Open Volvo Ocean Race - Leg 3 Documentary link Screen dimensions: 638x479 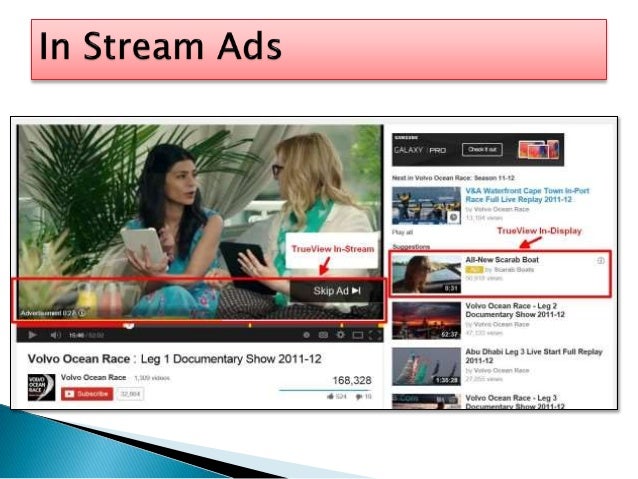515,402
